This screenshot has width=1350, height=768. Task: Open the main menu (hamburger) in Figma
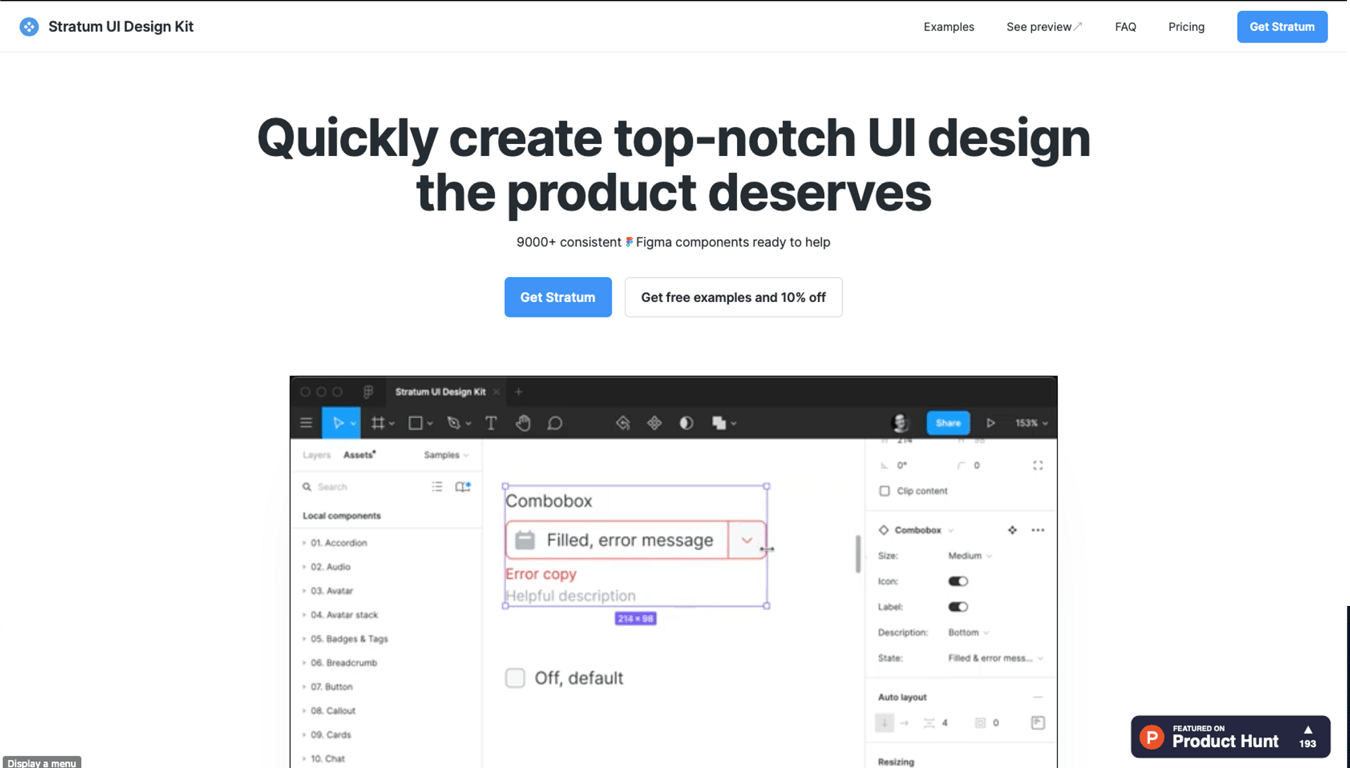point(306,422)
